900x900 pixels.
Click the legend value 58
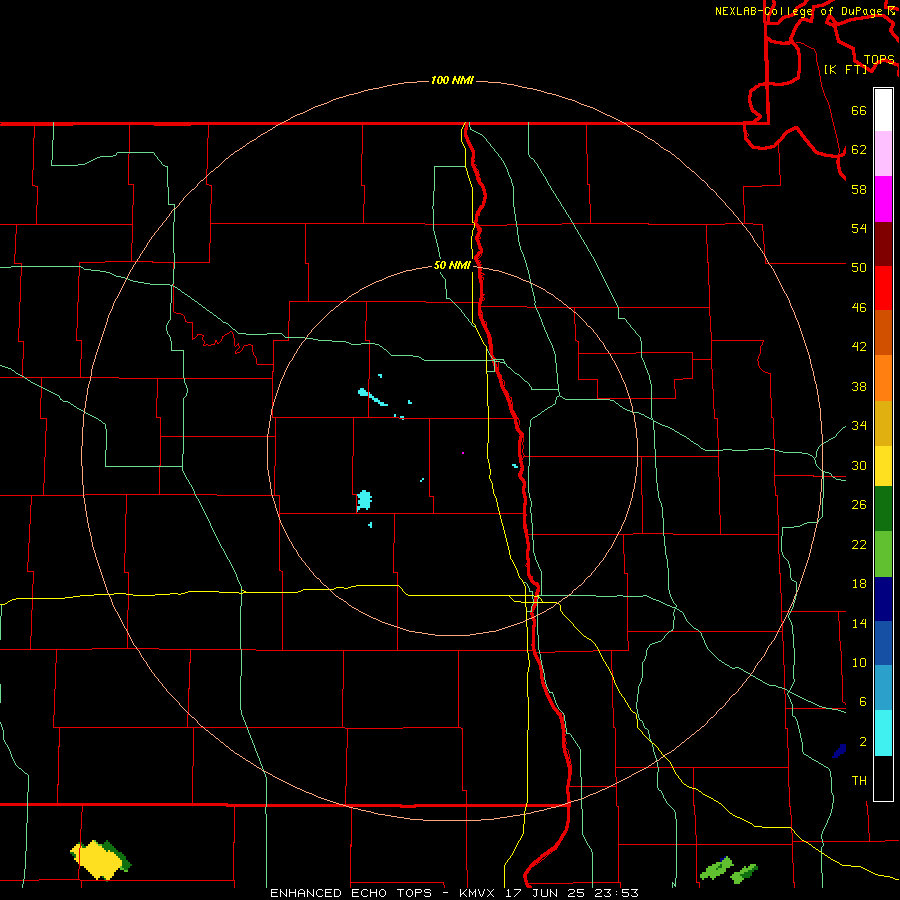(859, 189)
